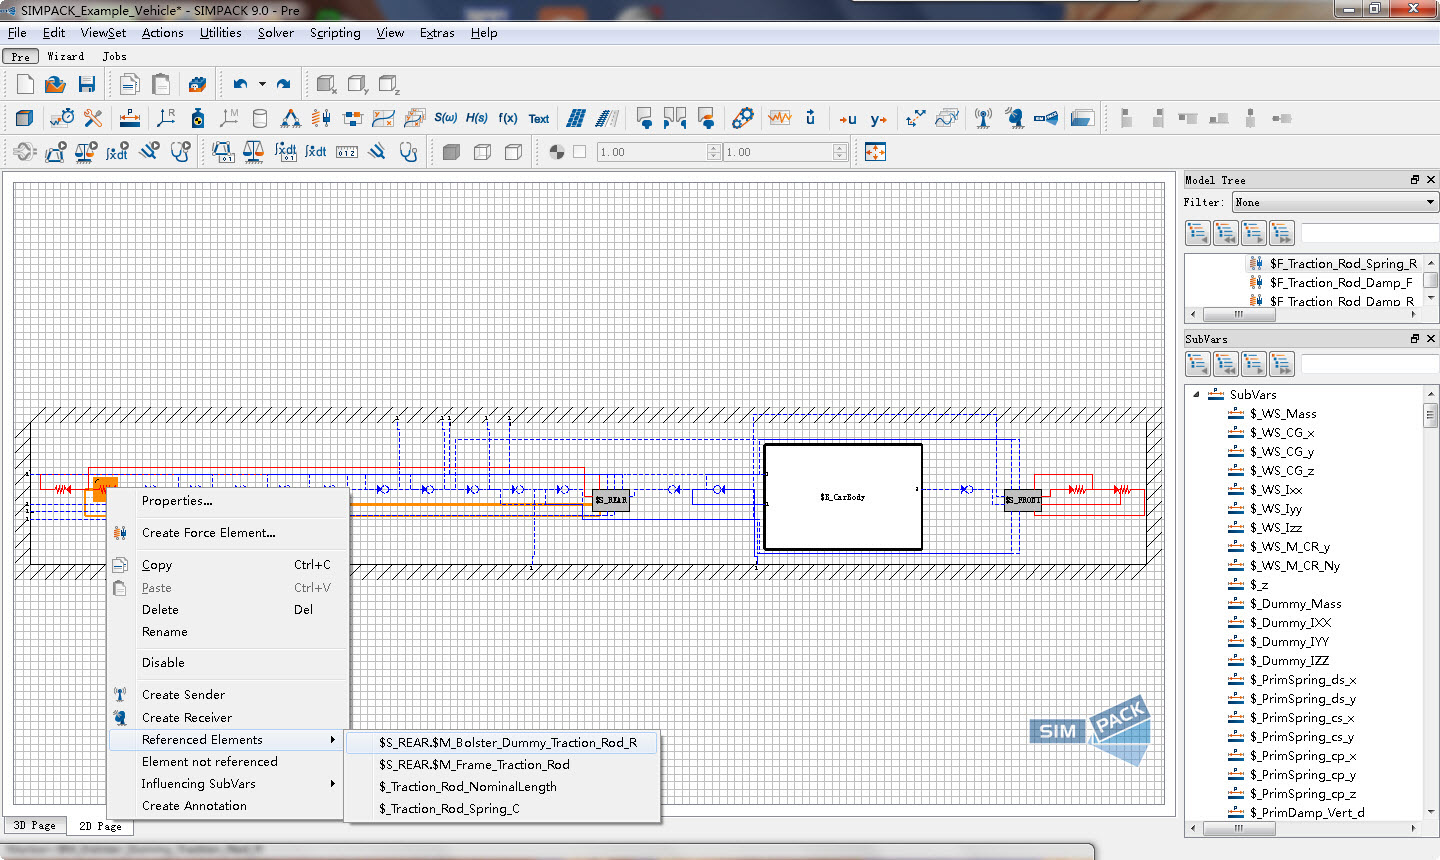The image size is (1440, 860).
Task: Create a new Body element
Action: pyautogui.click(x=25, y=118)
